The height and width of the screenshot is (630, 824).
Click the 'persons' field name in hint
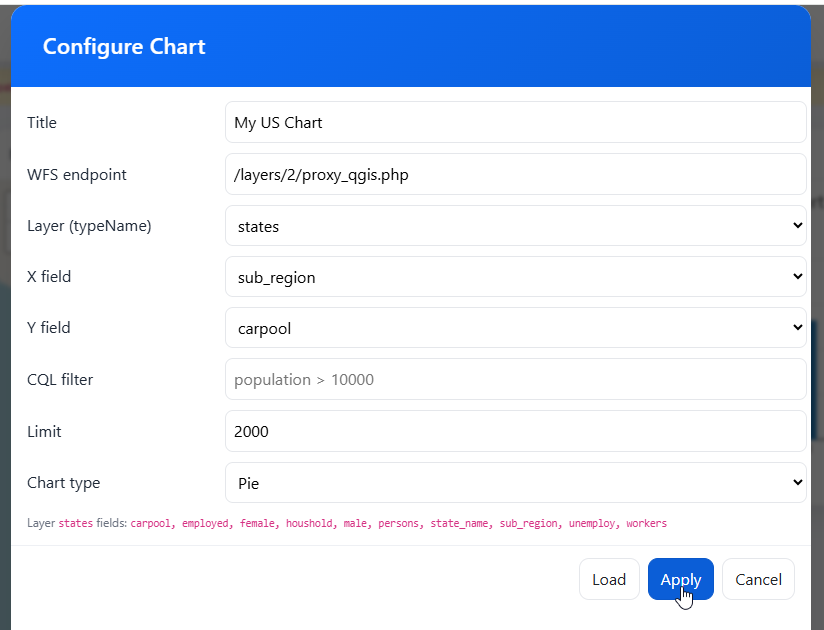pyautogui.click(x=398, y=523)
